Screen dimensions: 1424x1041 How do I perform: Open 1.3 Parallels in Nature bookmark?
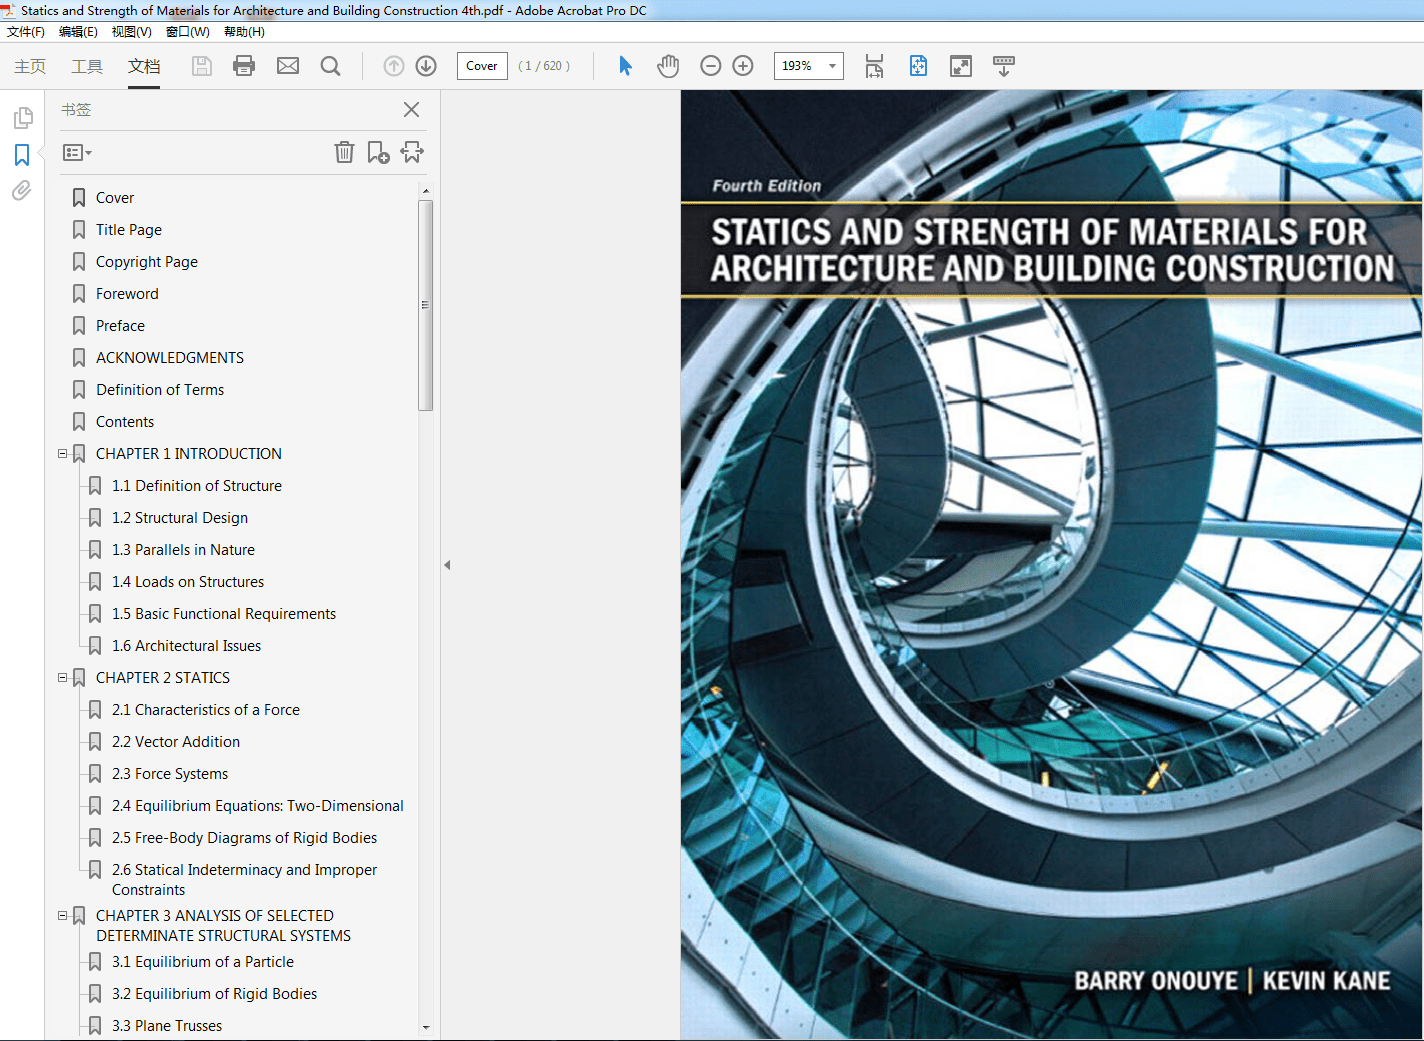click(x=183, y=550)
